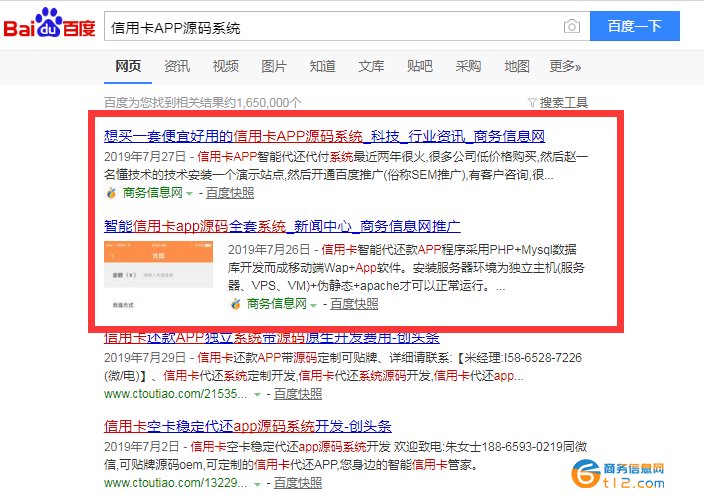704x502 pixels.
Task: Open the 知道 tab
Action: pyautogui.click(x=322, y=66)
